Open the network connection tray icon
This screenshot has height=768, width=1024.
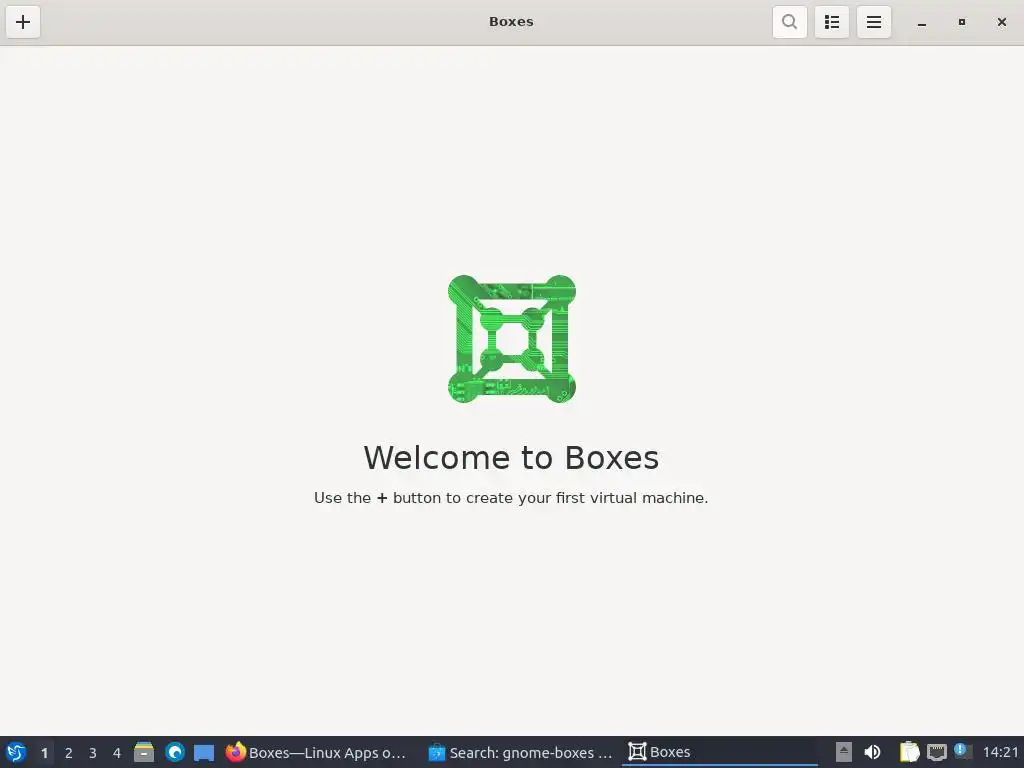click(x=936, y=752)
